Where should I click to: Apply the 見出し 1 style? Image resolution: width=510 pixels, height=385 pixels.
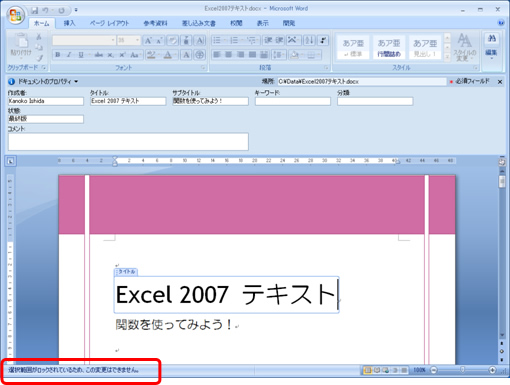click(x=425, y=47)
